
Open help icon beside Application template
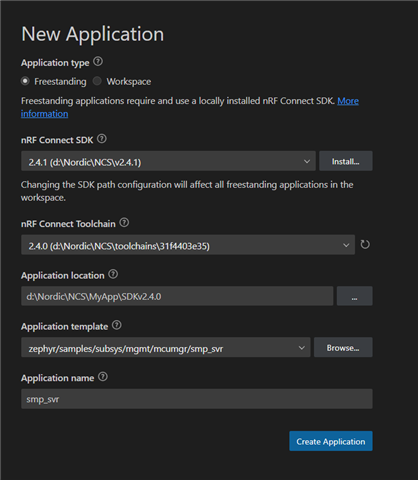[117, 325]
